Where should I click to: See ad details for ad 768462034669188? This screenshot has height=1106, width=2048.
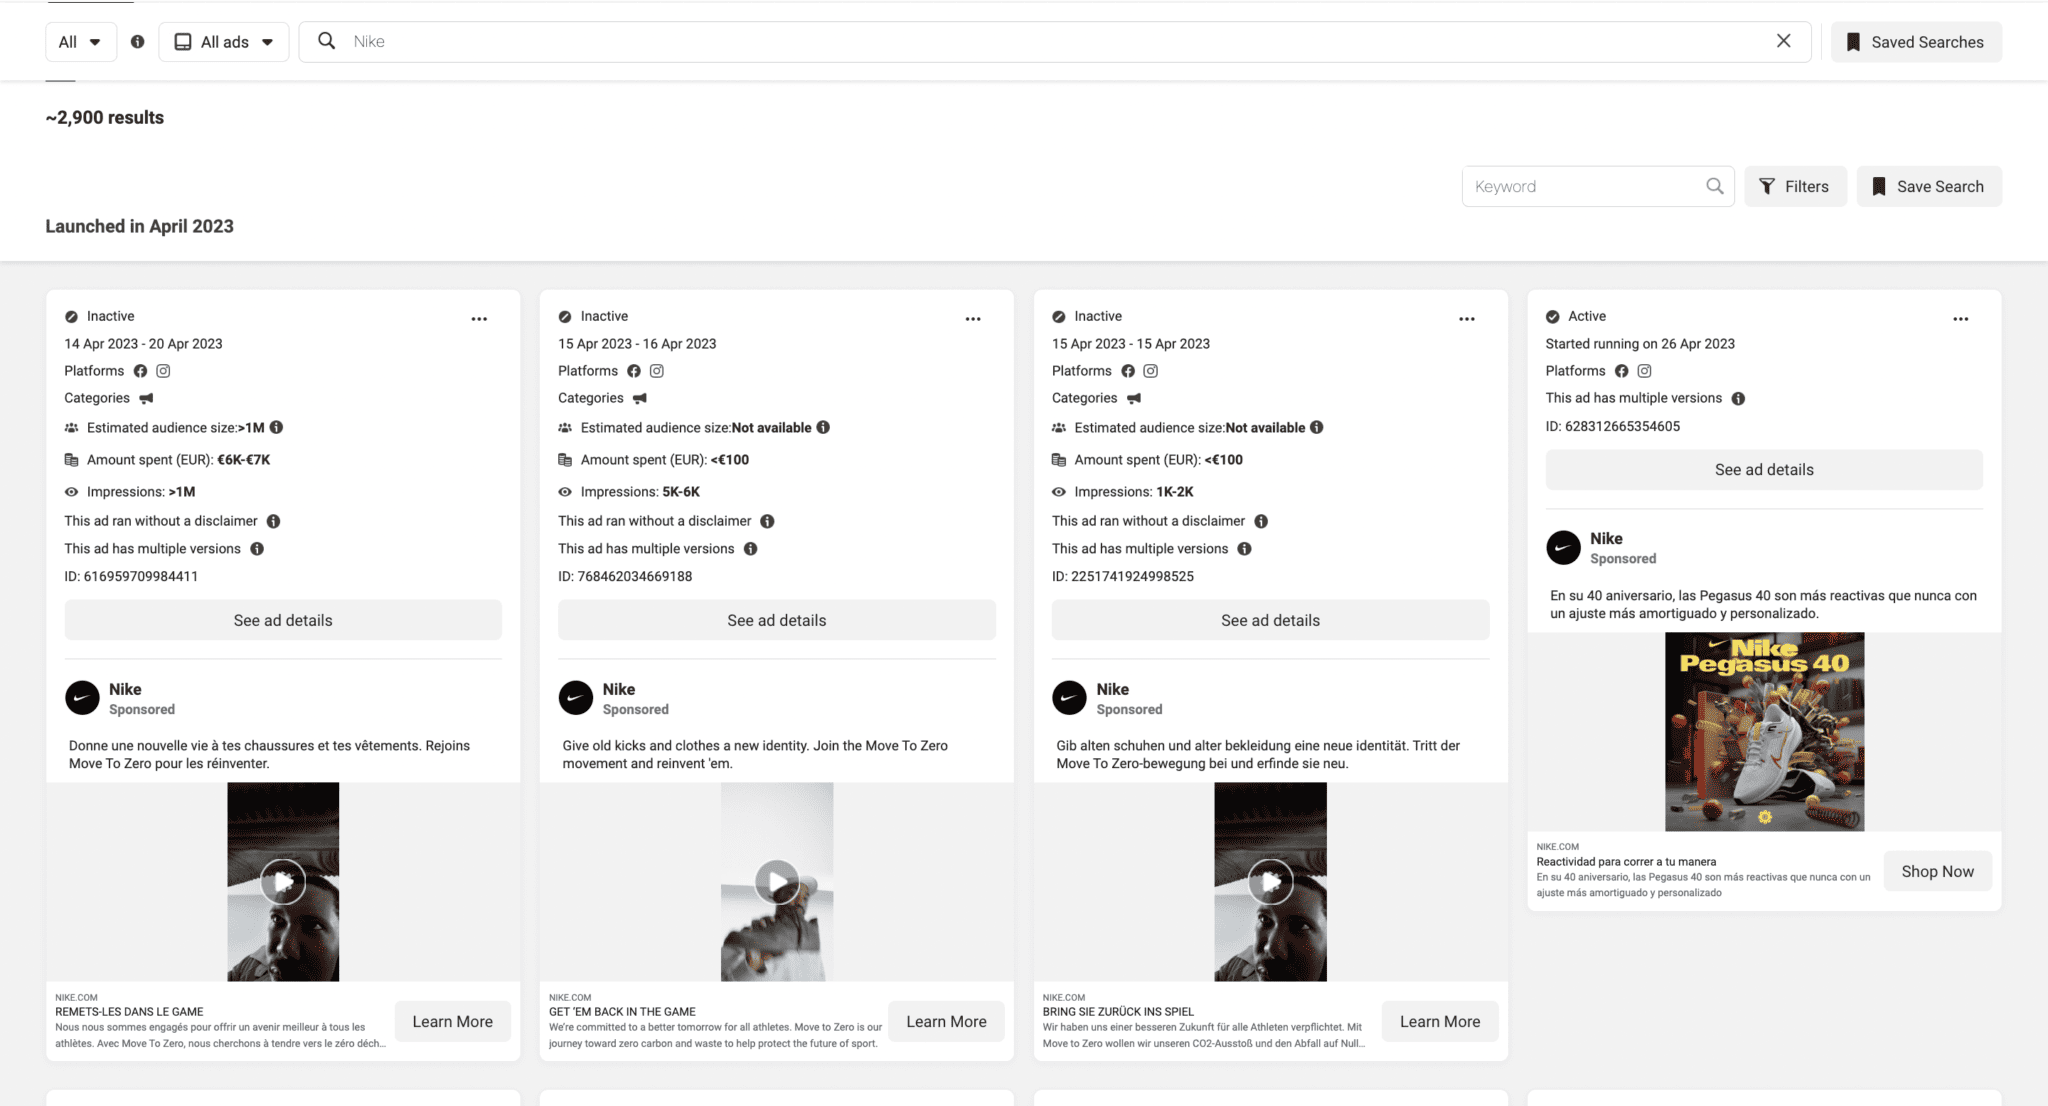pyautogui.click(x=777, y=620)
